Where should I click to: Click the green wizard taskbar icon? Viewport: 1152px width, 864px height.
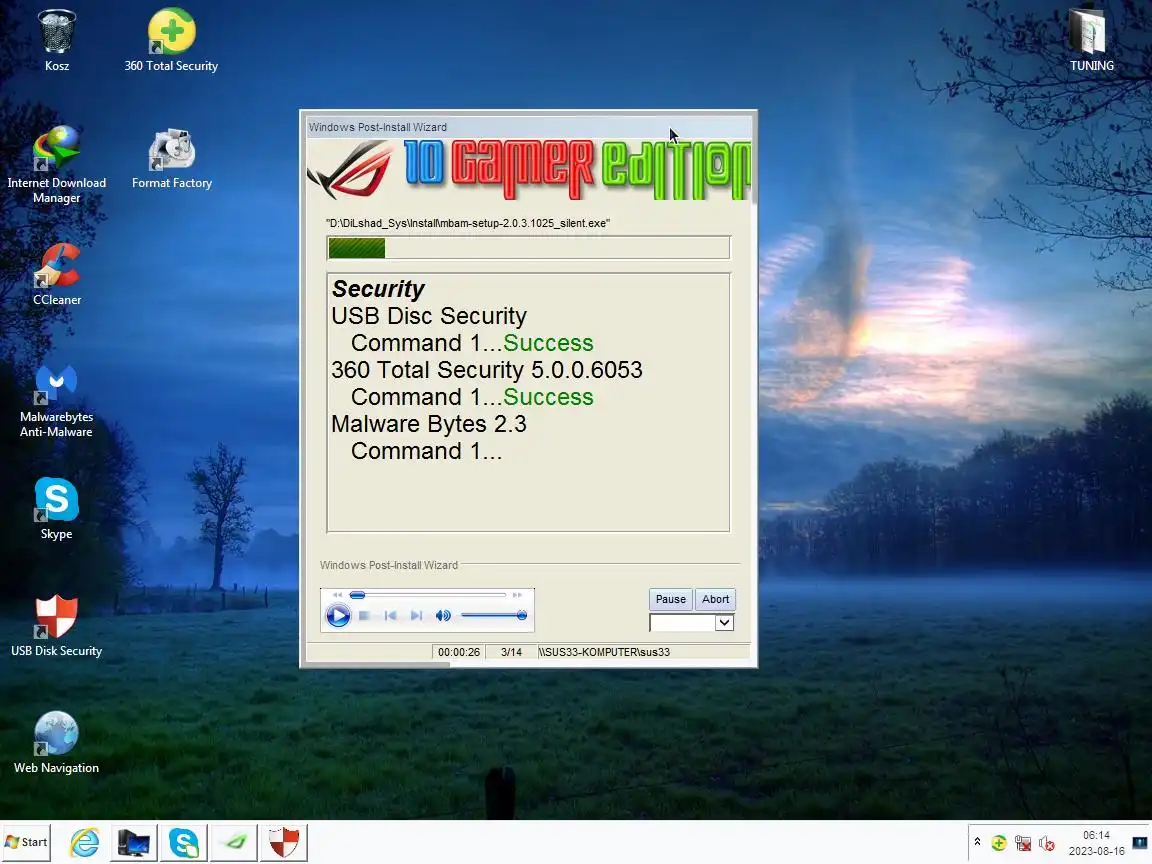coord(234,842)
